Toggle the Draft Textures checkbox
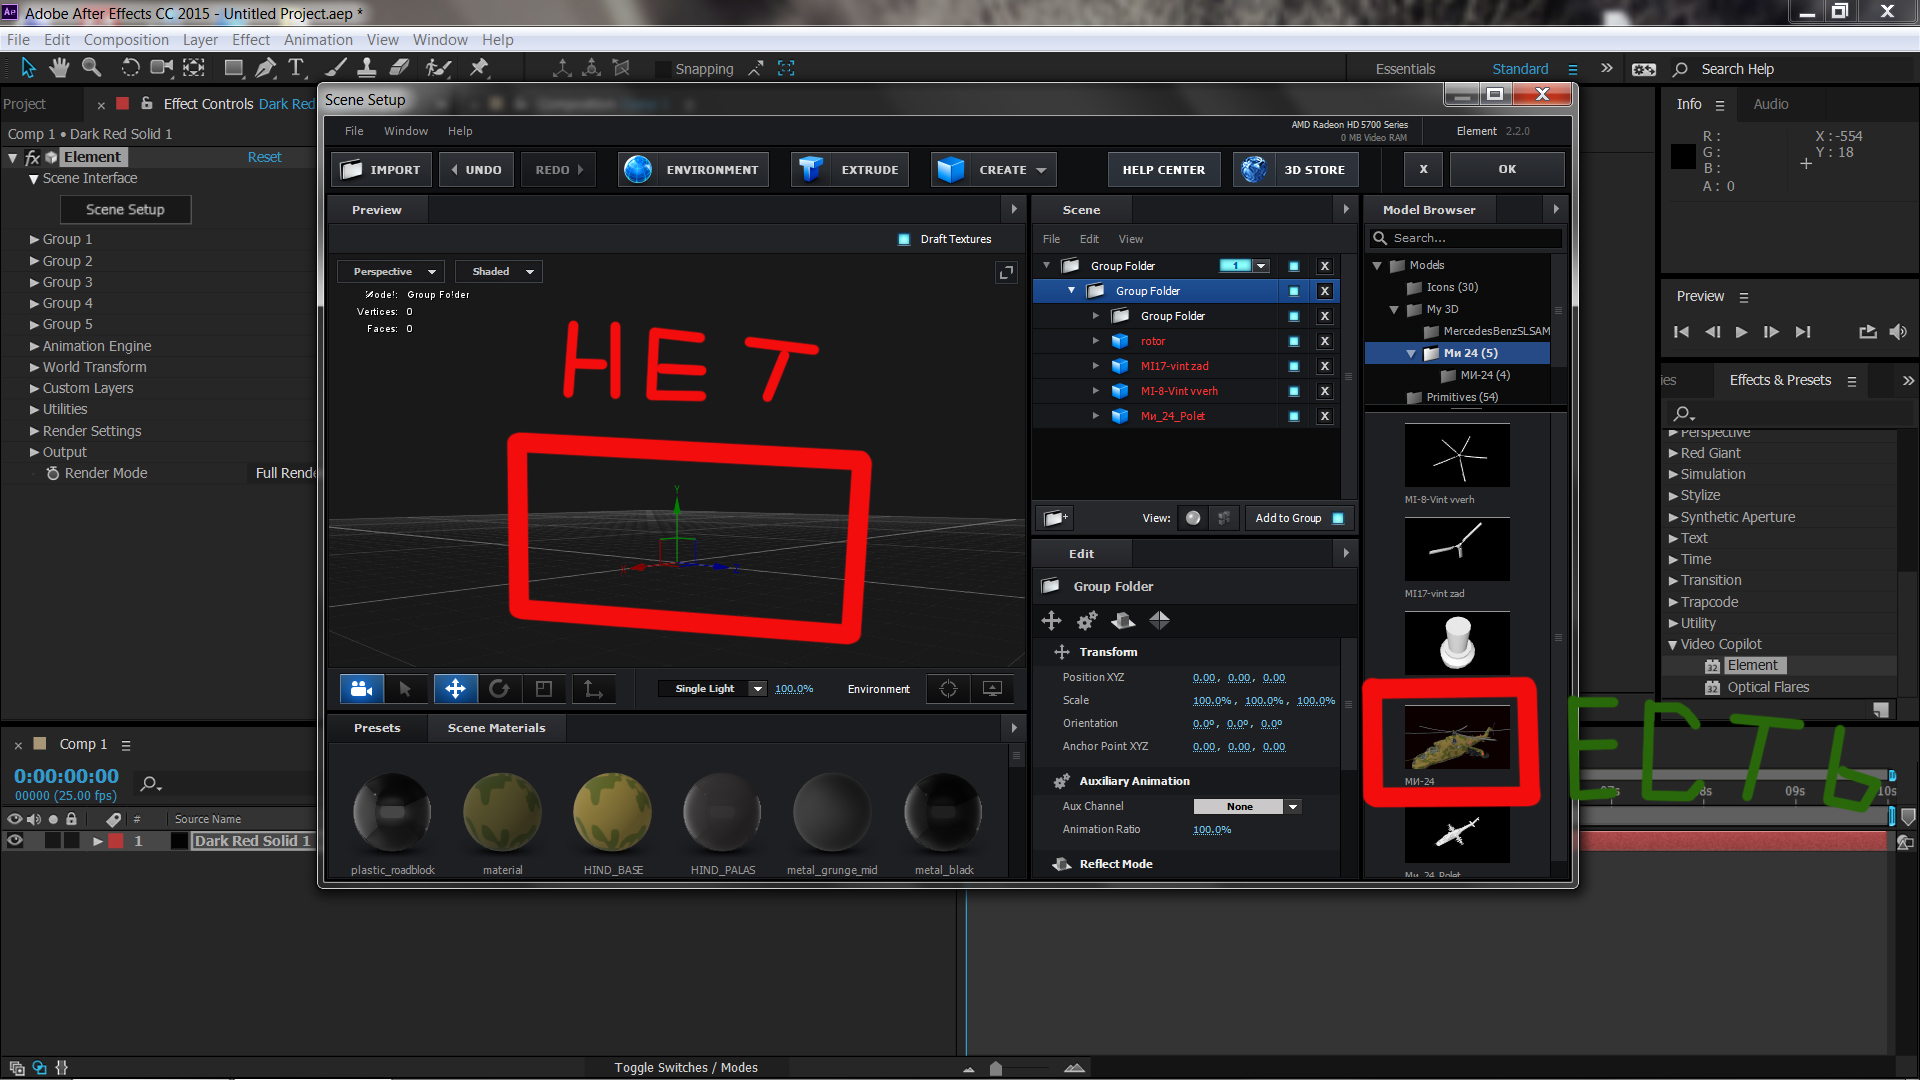 click(x=904, y=239)
